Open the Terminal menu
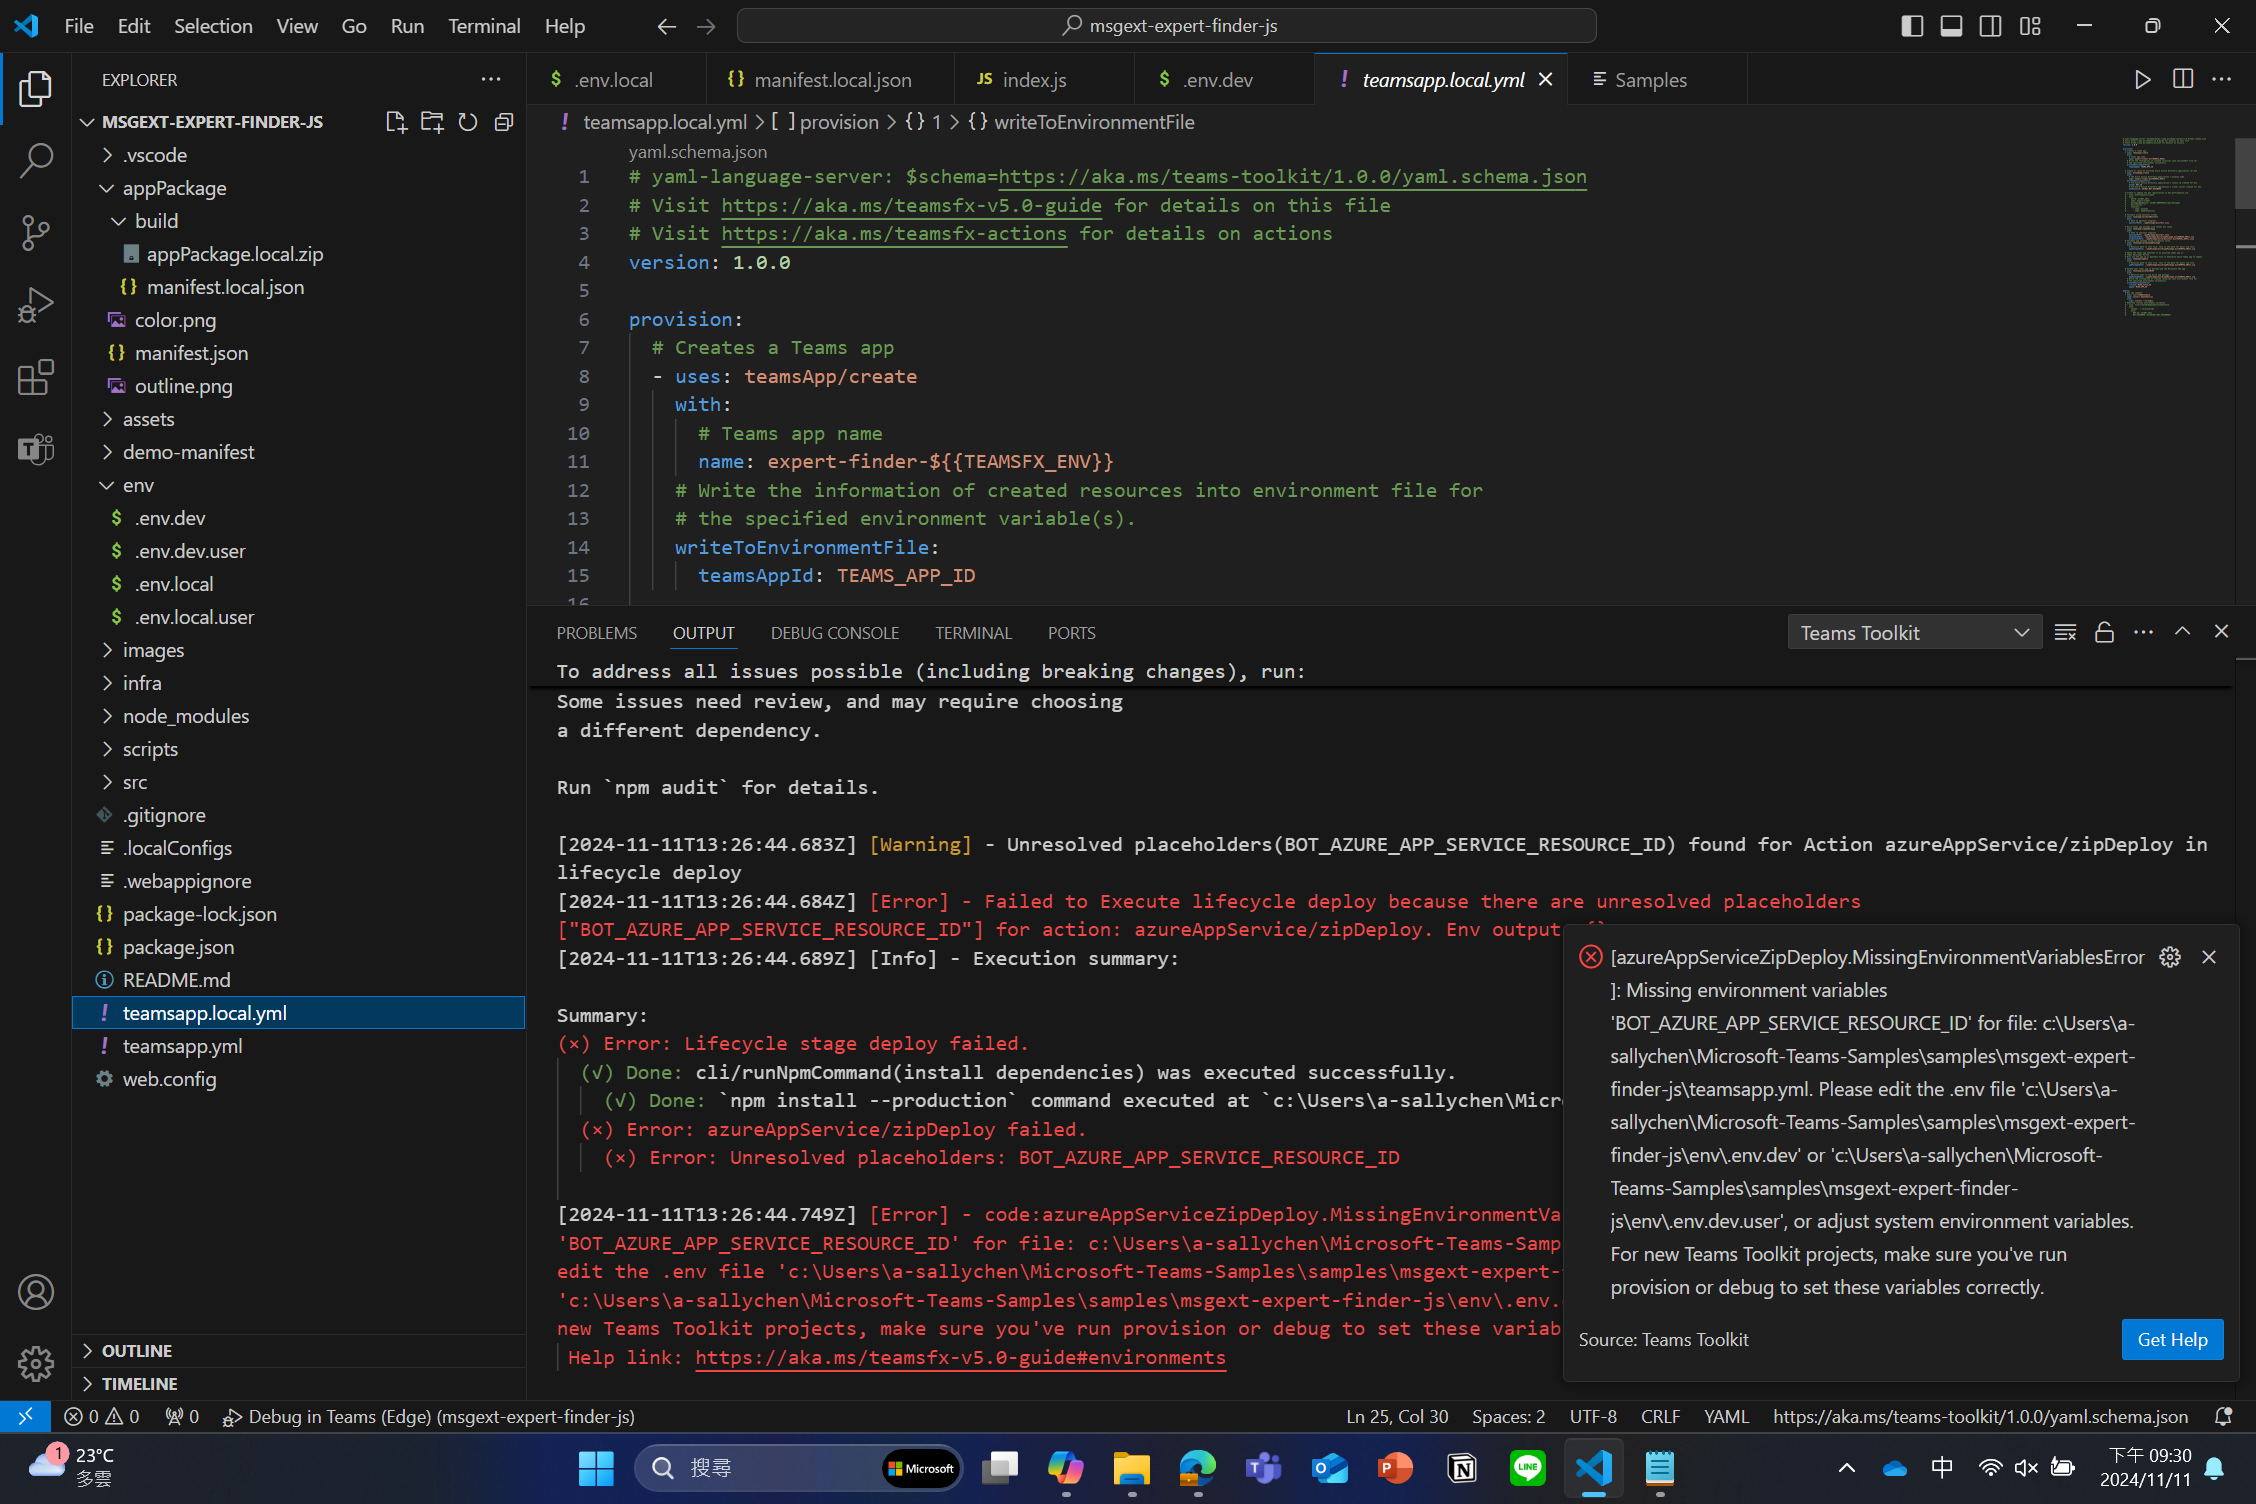The width and height of the screenshot is (2256, 1504). 484,26
